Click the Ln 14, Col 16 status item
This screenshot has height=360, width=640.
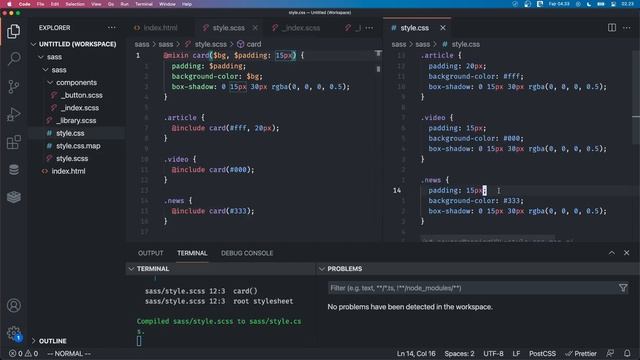pyautogui.click(x=416, y=353)
